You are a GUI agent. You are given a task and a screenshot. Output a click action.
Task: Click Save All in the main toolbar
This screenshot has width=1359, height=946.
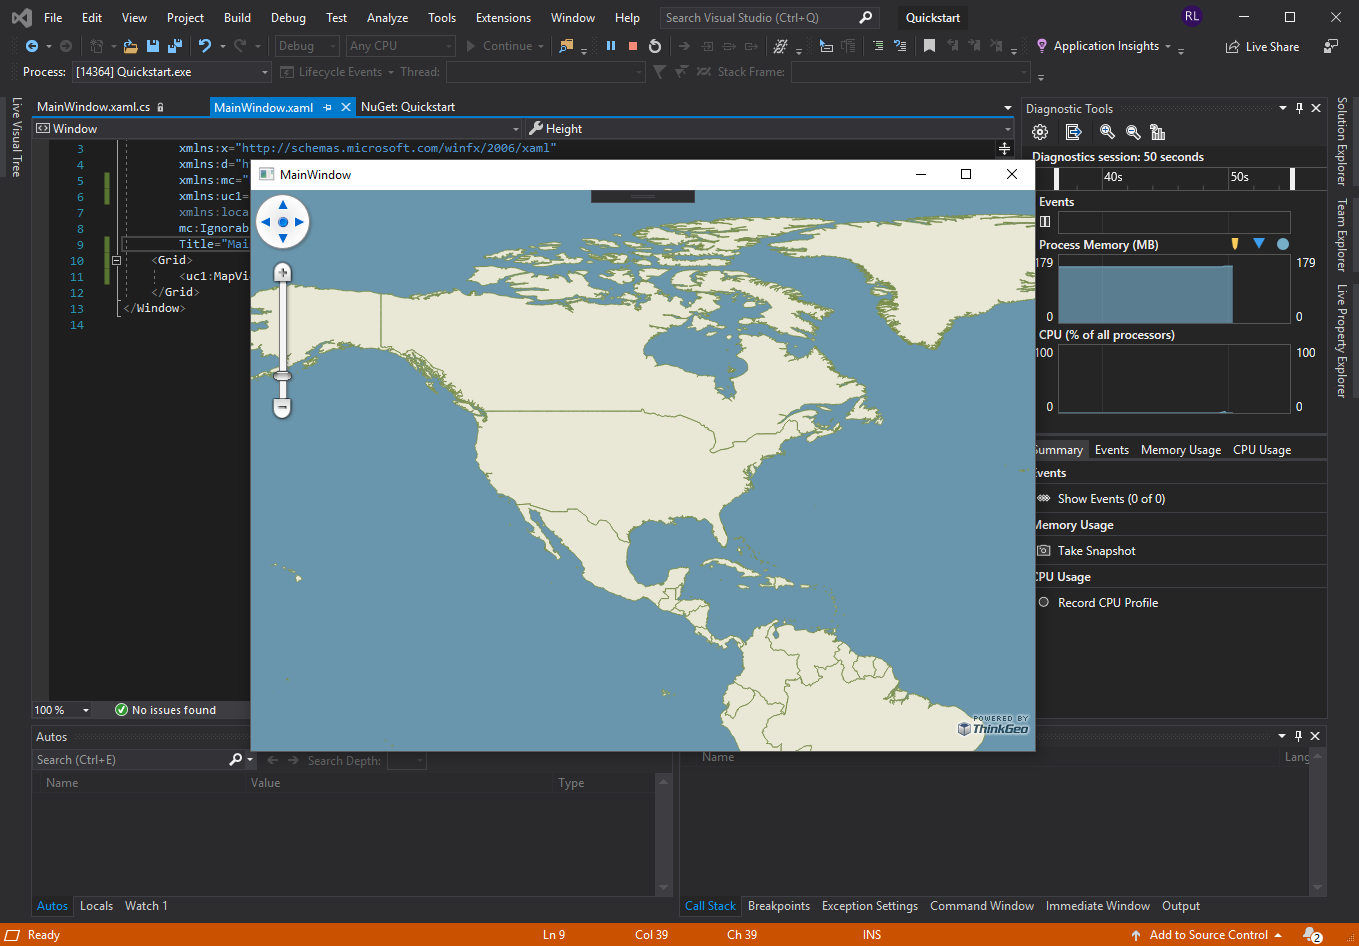pyautogui.click(x=173, y=45)
